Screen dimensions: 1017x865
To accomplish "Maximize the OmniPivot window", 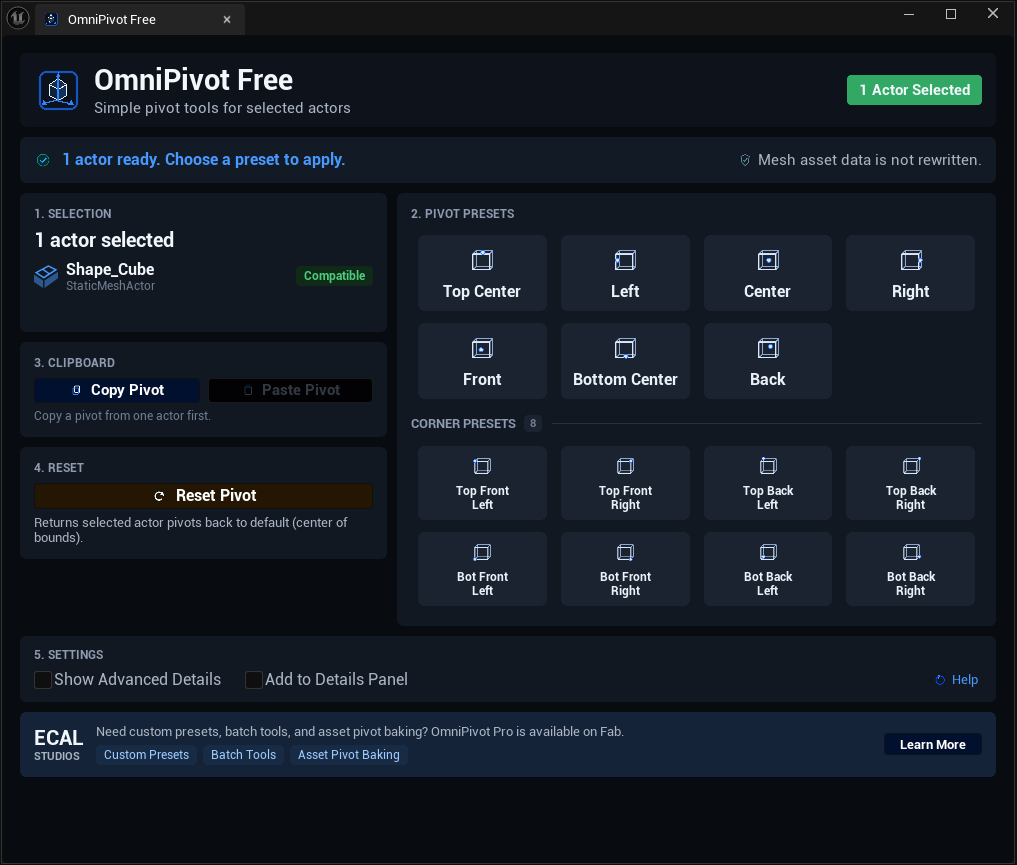I will coord(951,14).
